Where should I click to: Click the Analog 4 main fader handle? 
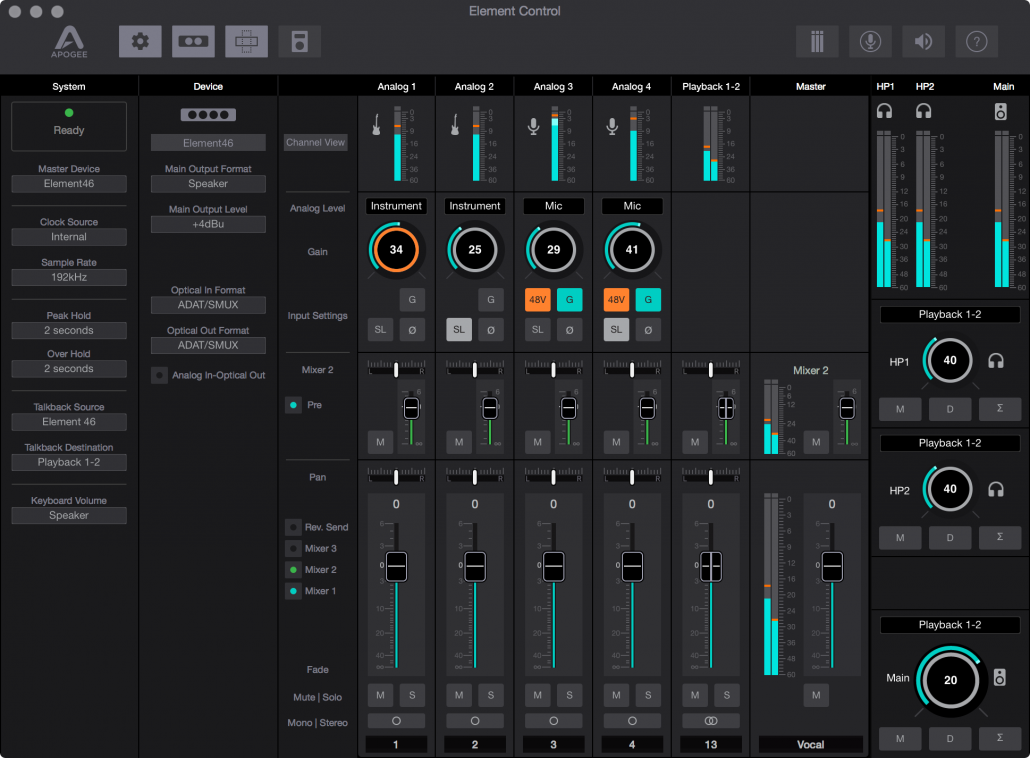pos(632,566)
